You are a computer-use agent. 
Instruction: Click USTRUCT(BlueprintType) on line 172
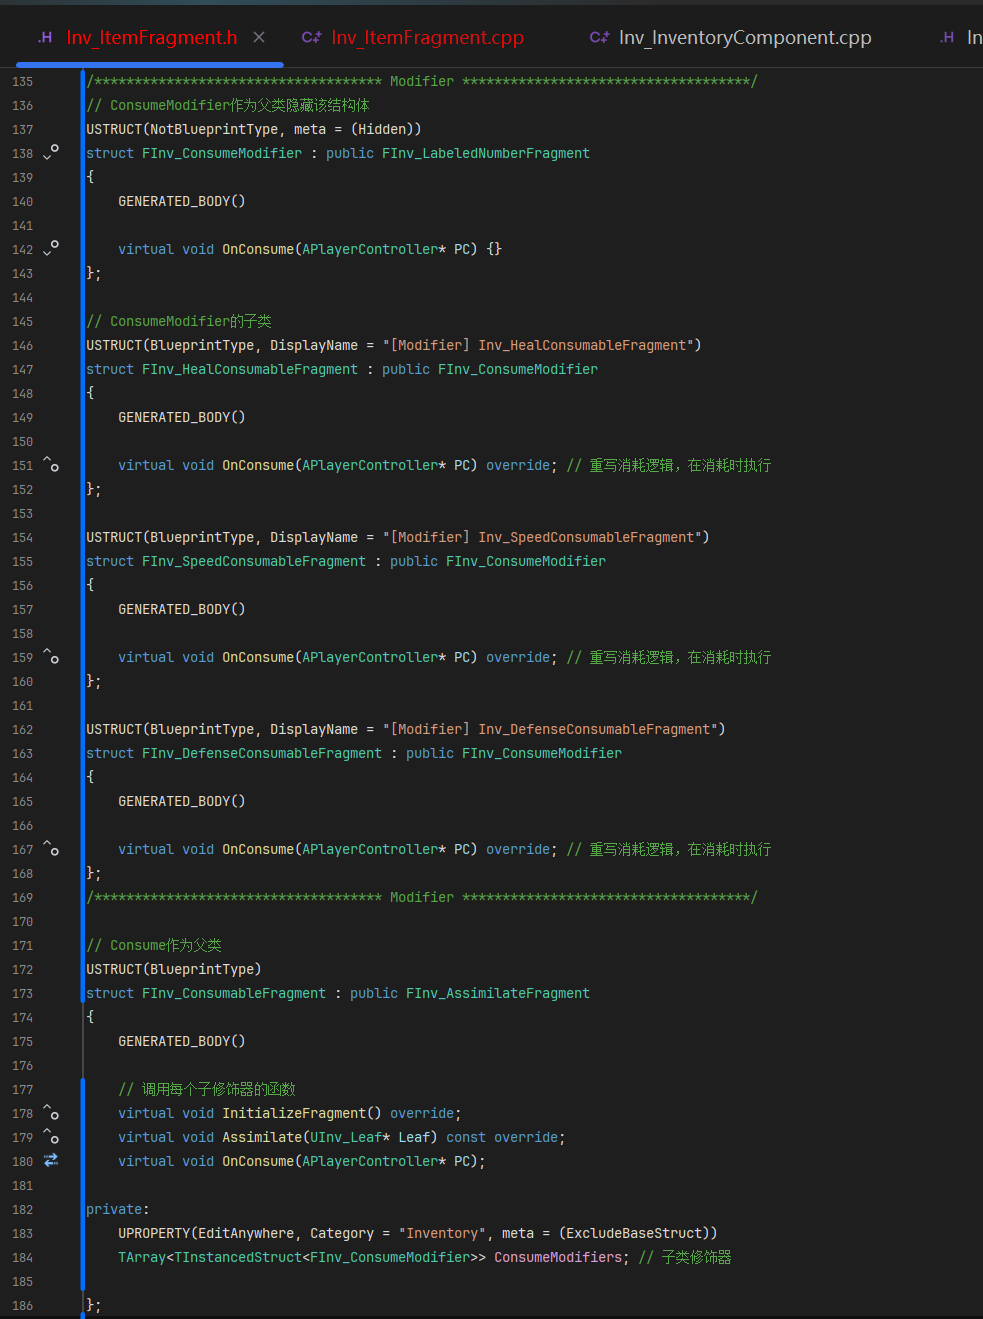[x=174, y=969]
